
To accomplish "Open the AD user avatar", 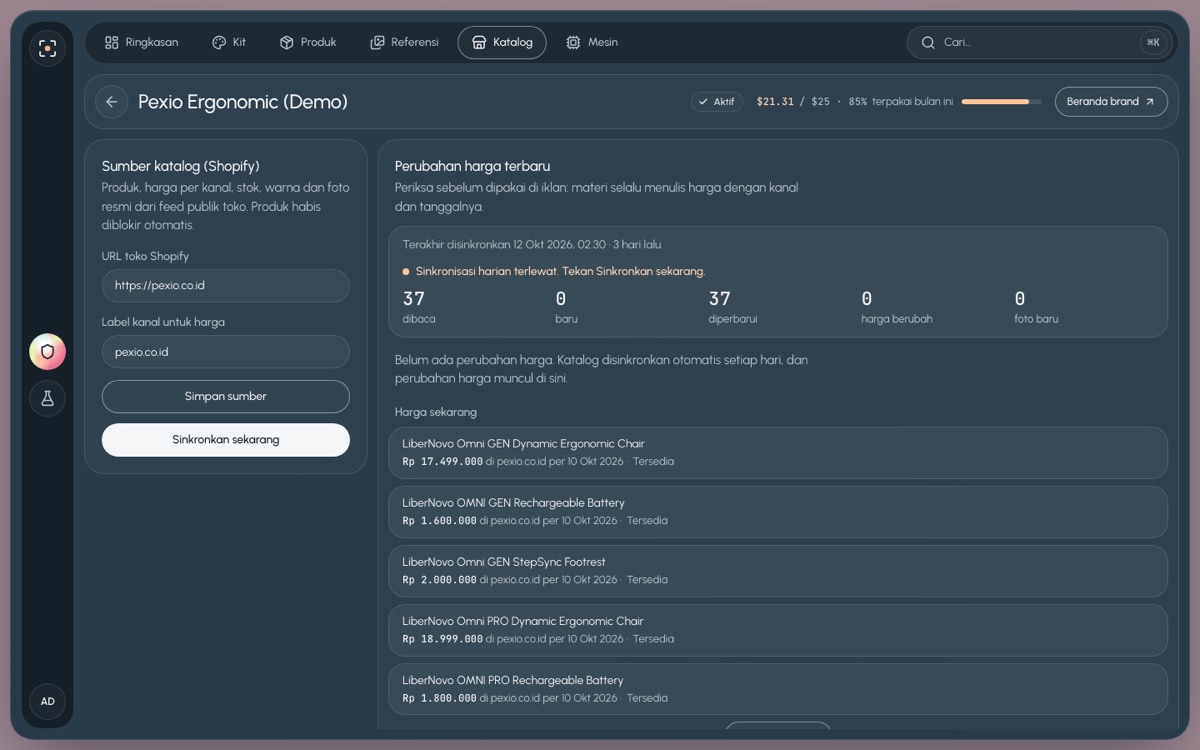I will pos(47,702).
